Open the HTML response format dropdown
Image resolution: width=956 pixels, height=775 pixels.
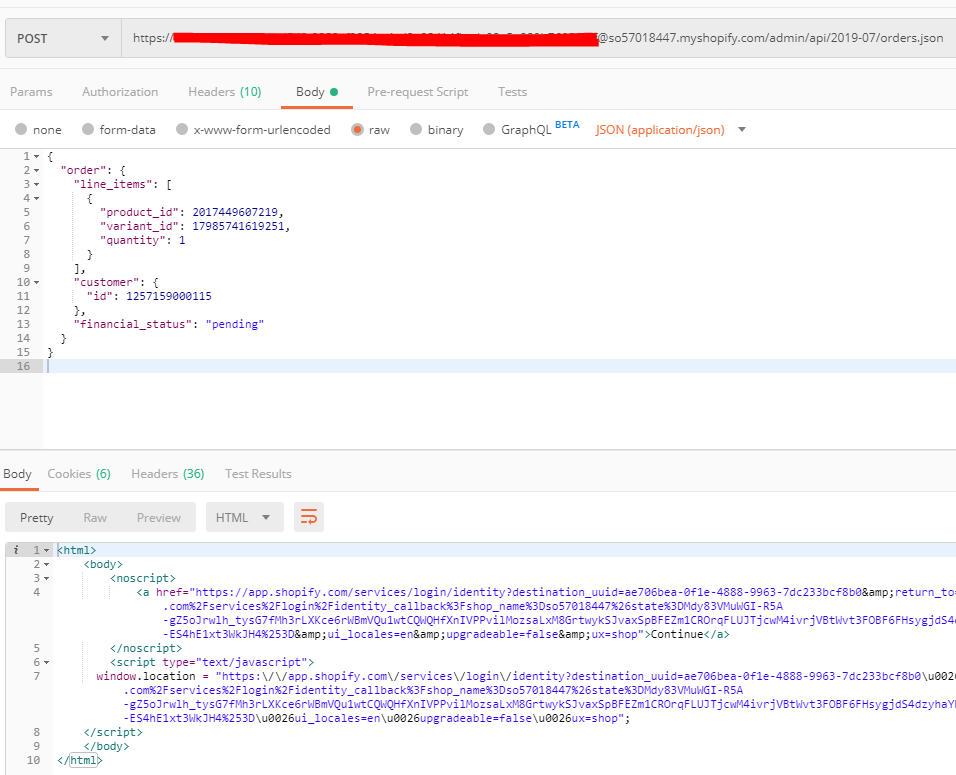point(244,518)
